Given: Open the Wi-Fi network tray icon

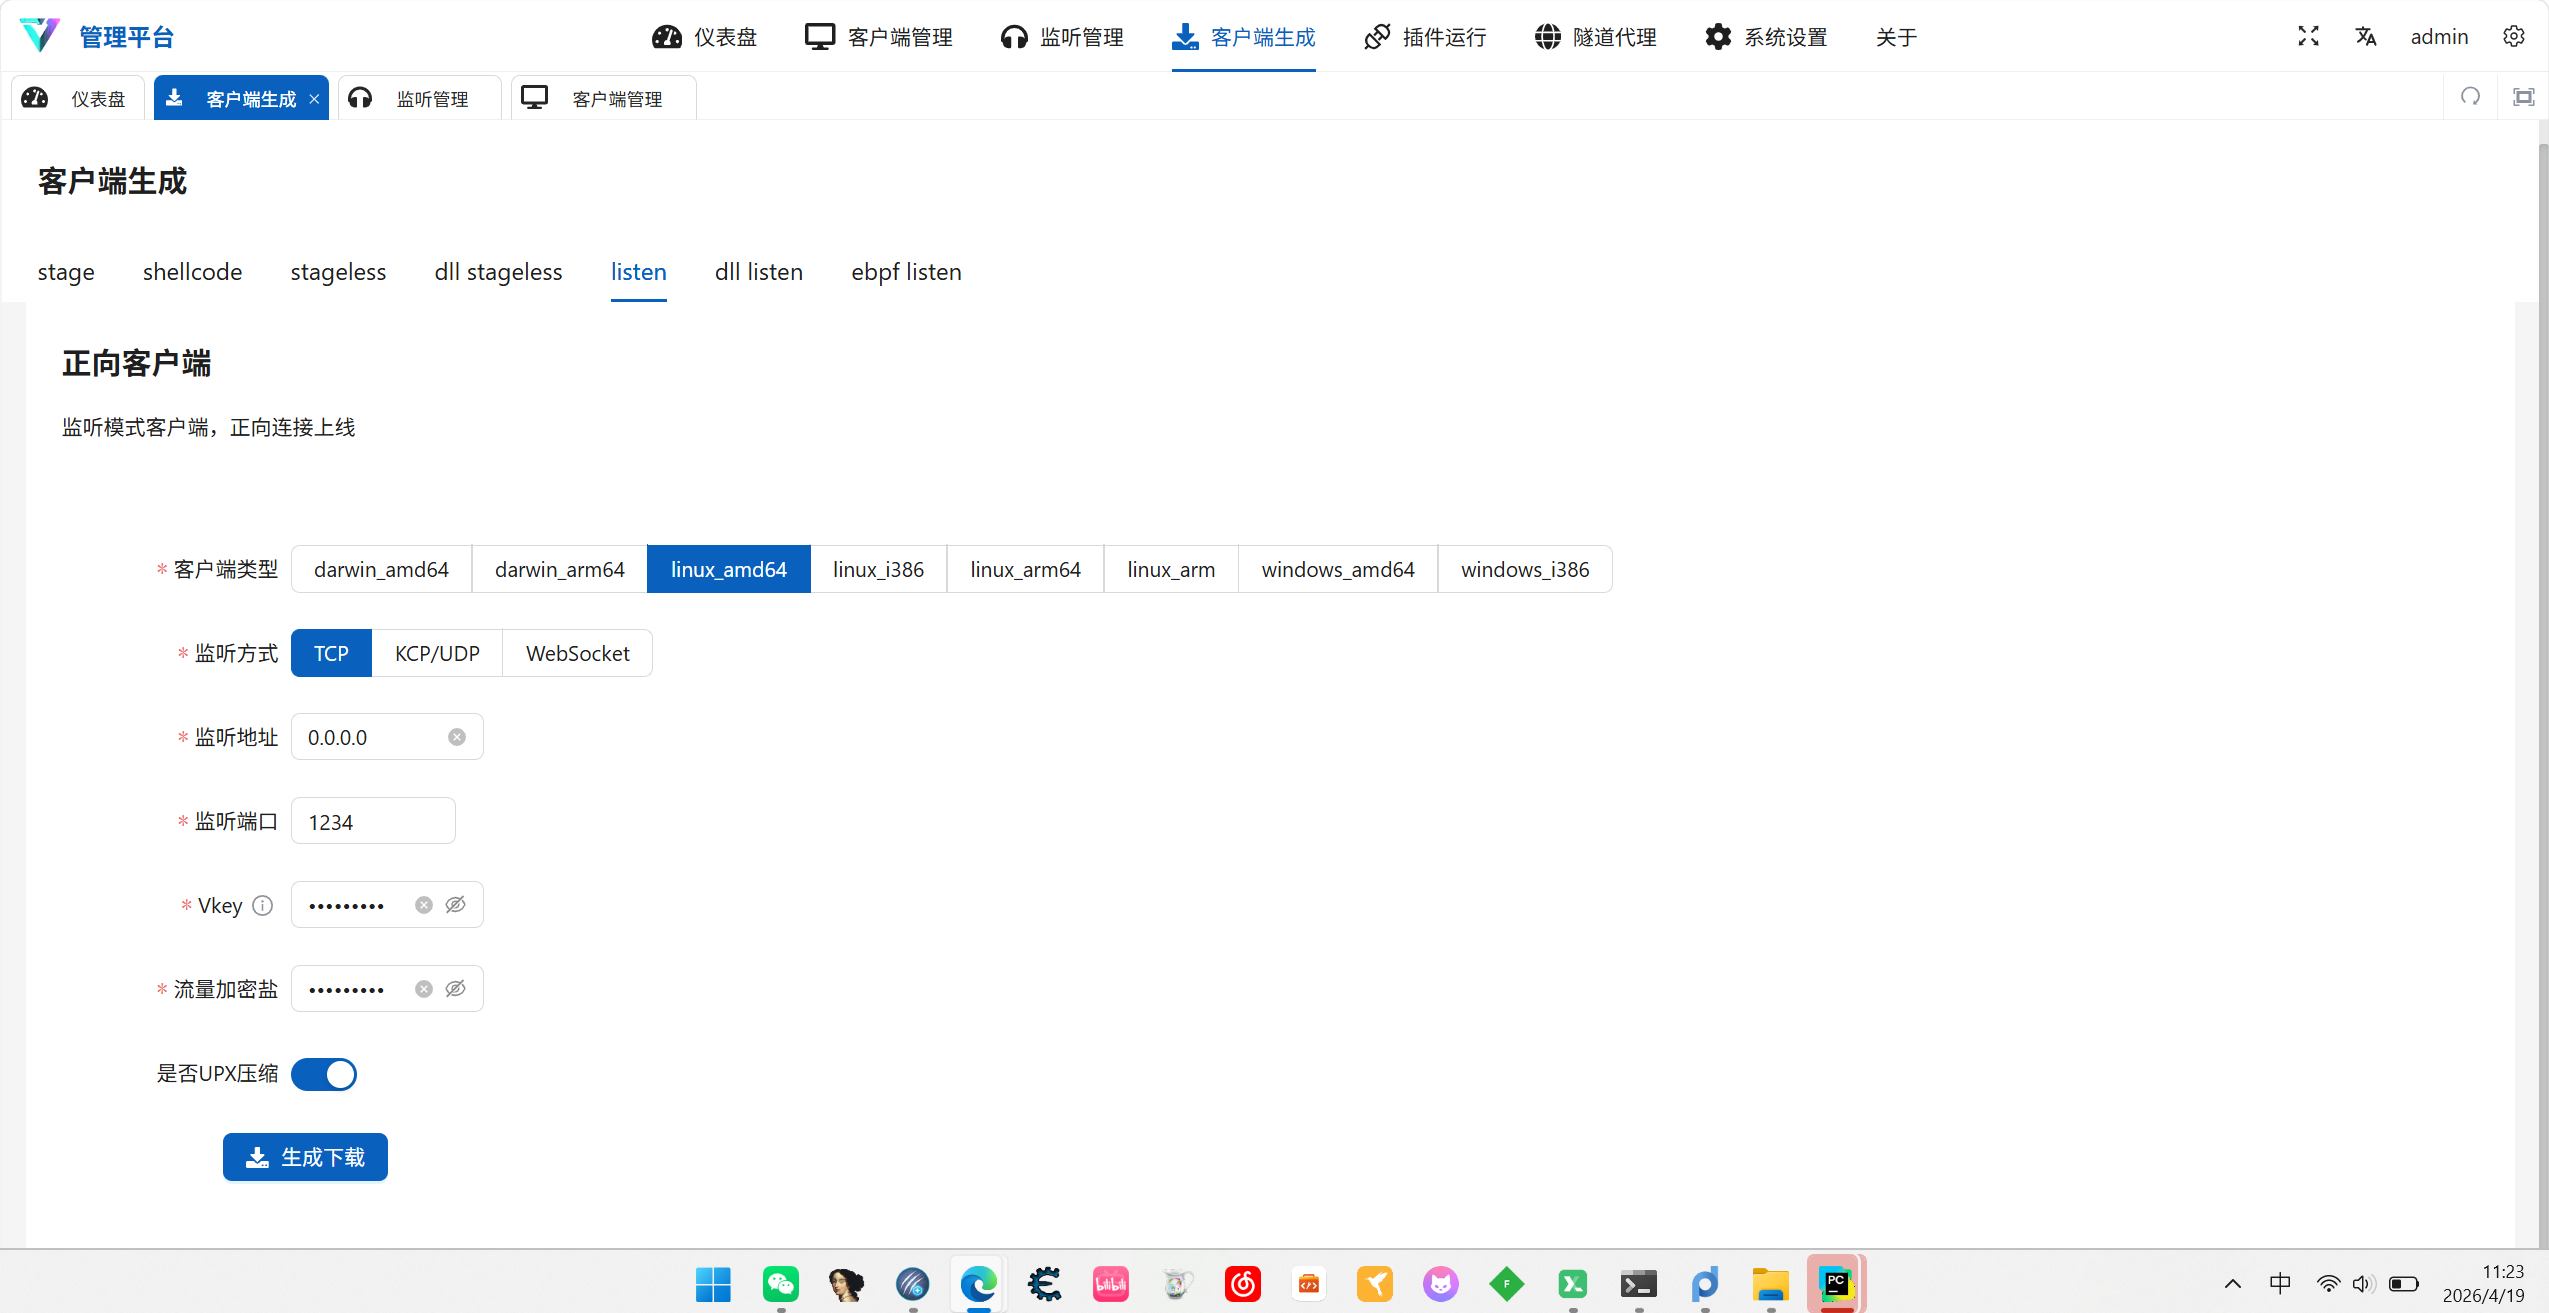Looking at the screenshot, I should [x=2328, y=1284].
